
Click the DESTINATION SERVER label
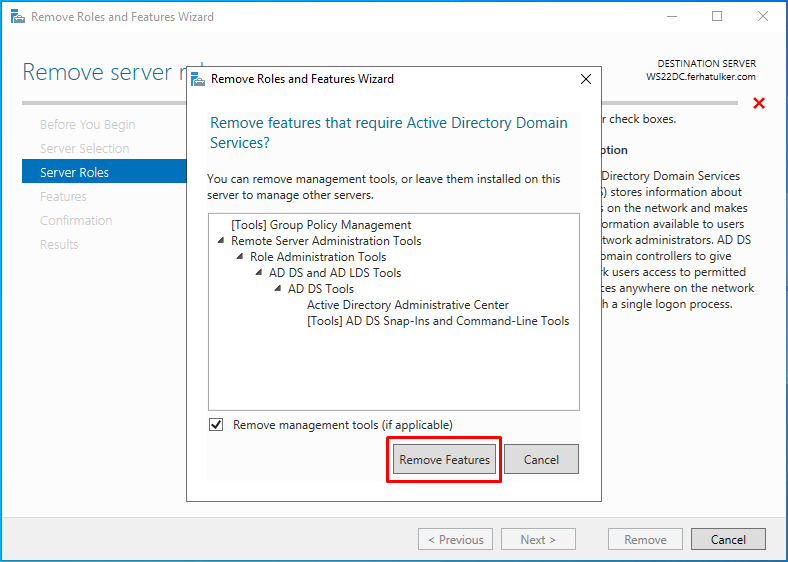click(707, 64)
